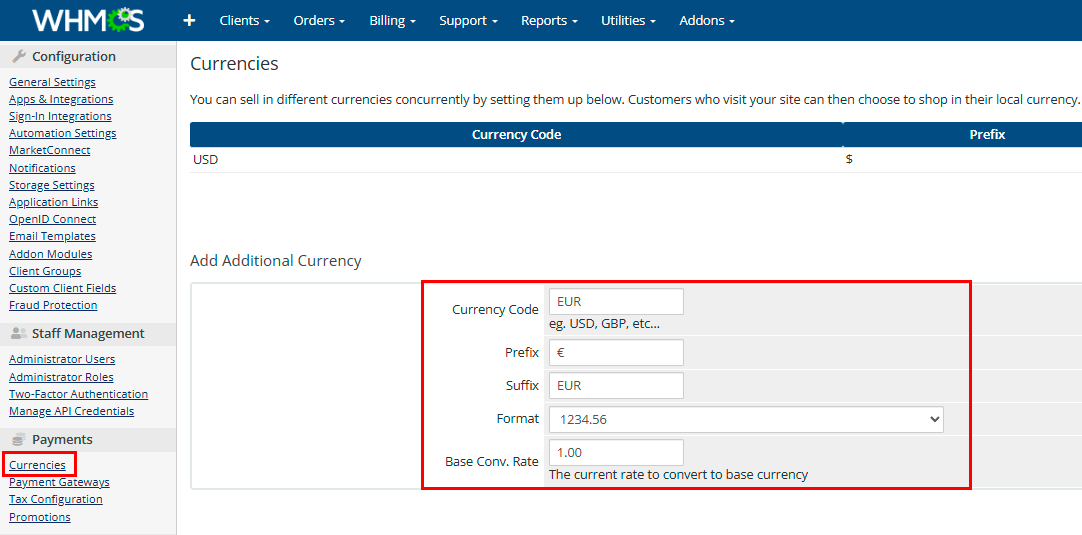Screen dimensions: 1082x535
Task: Click the Base Conv. Rate field
Action: coord(616,452)
